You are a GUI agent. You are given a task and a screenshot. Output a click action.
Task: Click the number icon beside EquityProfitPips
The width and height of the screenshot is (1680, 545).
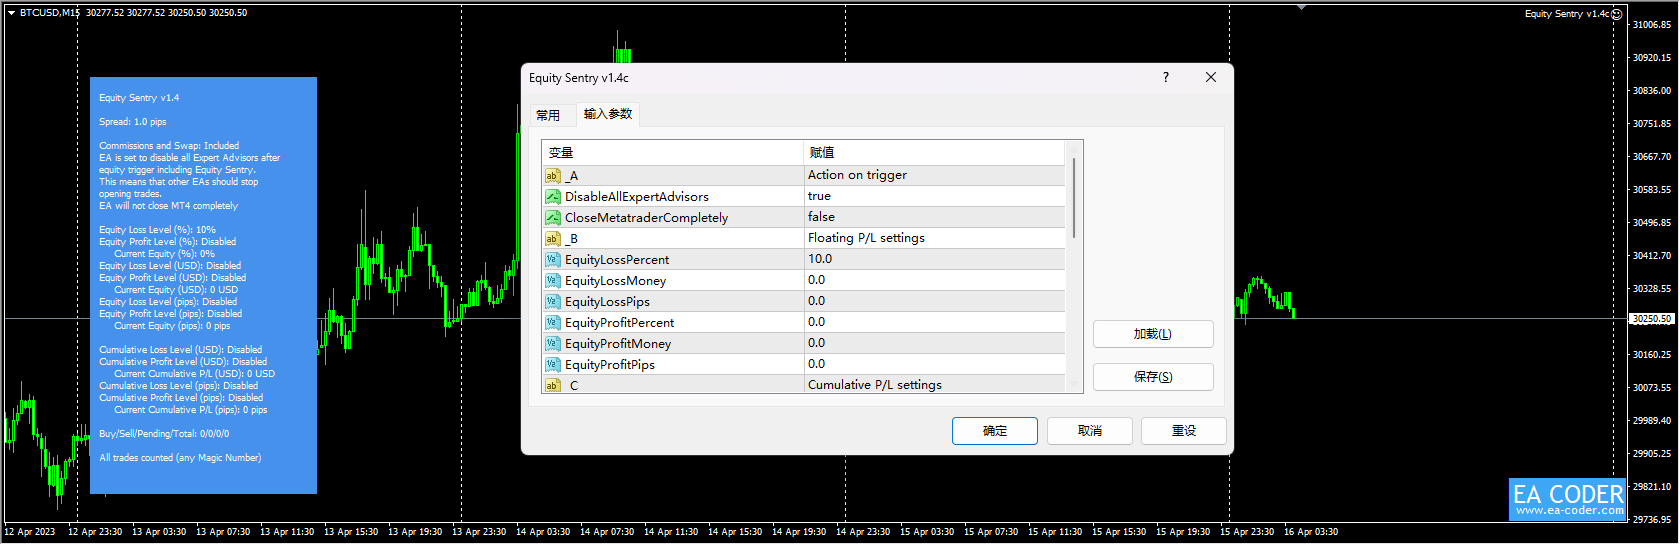[x=552, y=364]
